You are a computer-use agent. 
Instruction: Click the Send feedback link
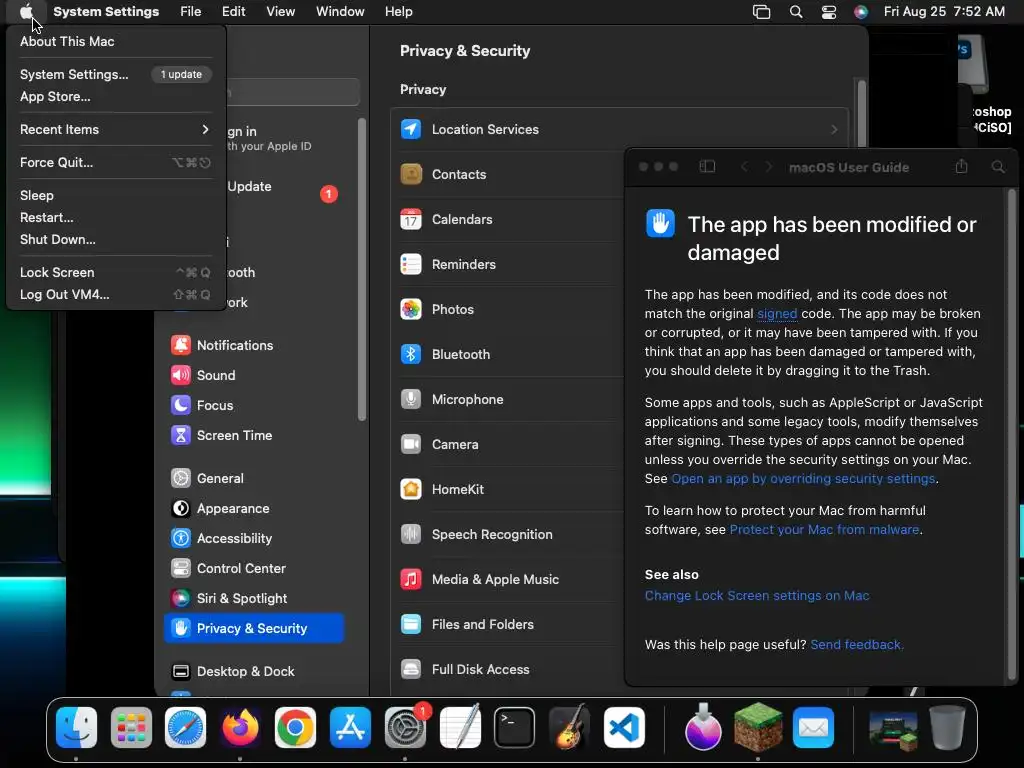pos(857,645)
